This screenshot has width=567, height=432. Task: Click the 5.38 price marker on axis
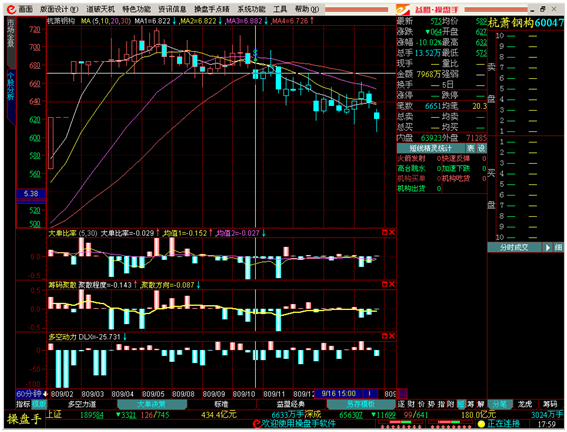[31, 193]
